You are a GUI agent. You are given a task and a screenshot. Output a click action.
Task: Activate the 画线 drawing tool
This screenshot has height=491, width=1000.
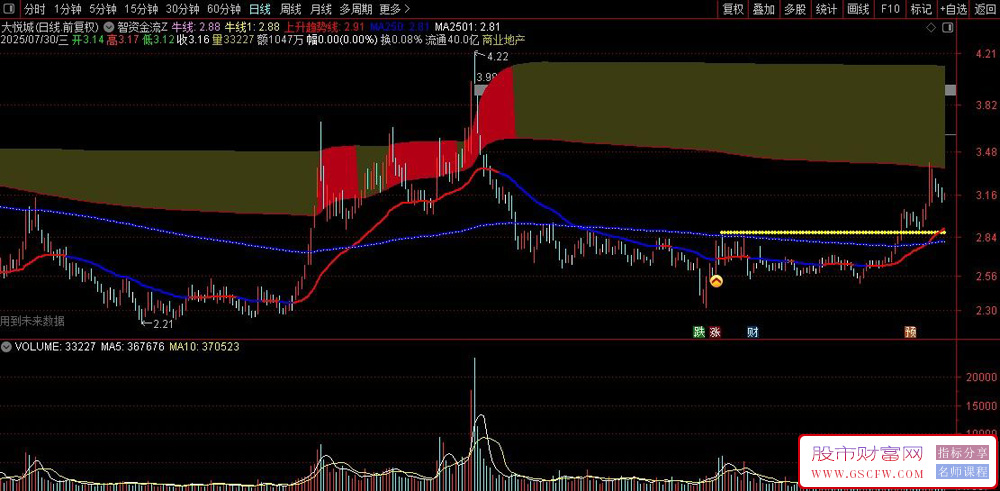pos(858,9)
